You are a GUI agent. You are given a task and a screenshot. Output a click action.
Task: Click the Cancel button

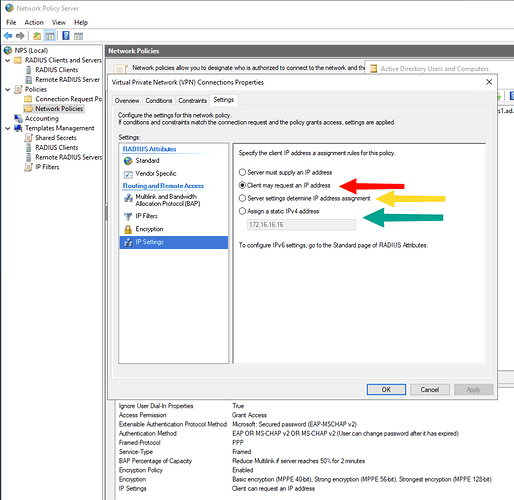click(x=430, y=389)
